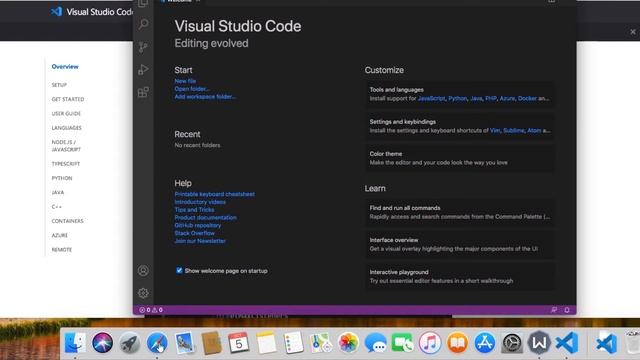Open Mail from the dock
Viewport: 640px width, 360px height.
[184, 342]
